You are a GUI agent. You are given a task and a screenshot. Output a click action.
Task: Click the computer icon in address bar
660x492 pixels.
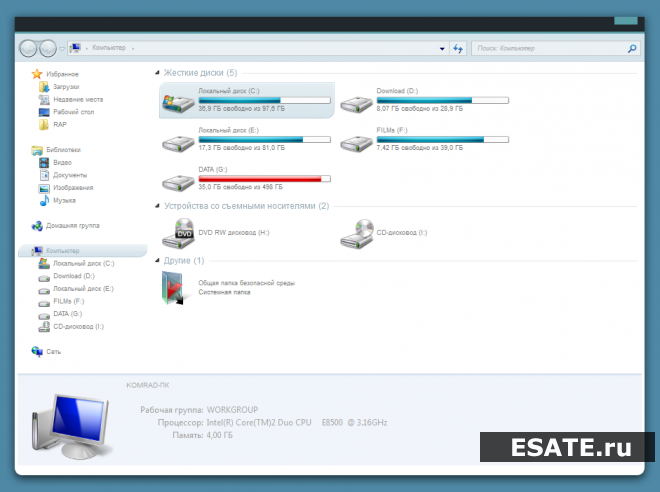[75, 48]
